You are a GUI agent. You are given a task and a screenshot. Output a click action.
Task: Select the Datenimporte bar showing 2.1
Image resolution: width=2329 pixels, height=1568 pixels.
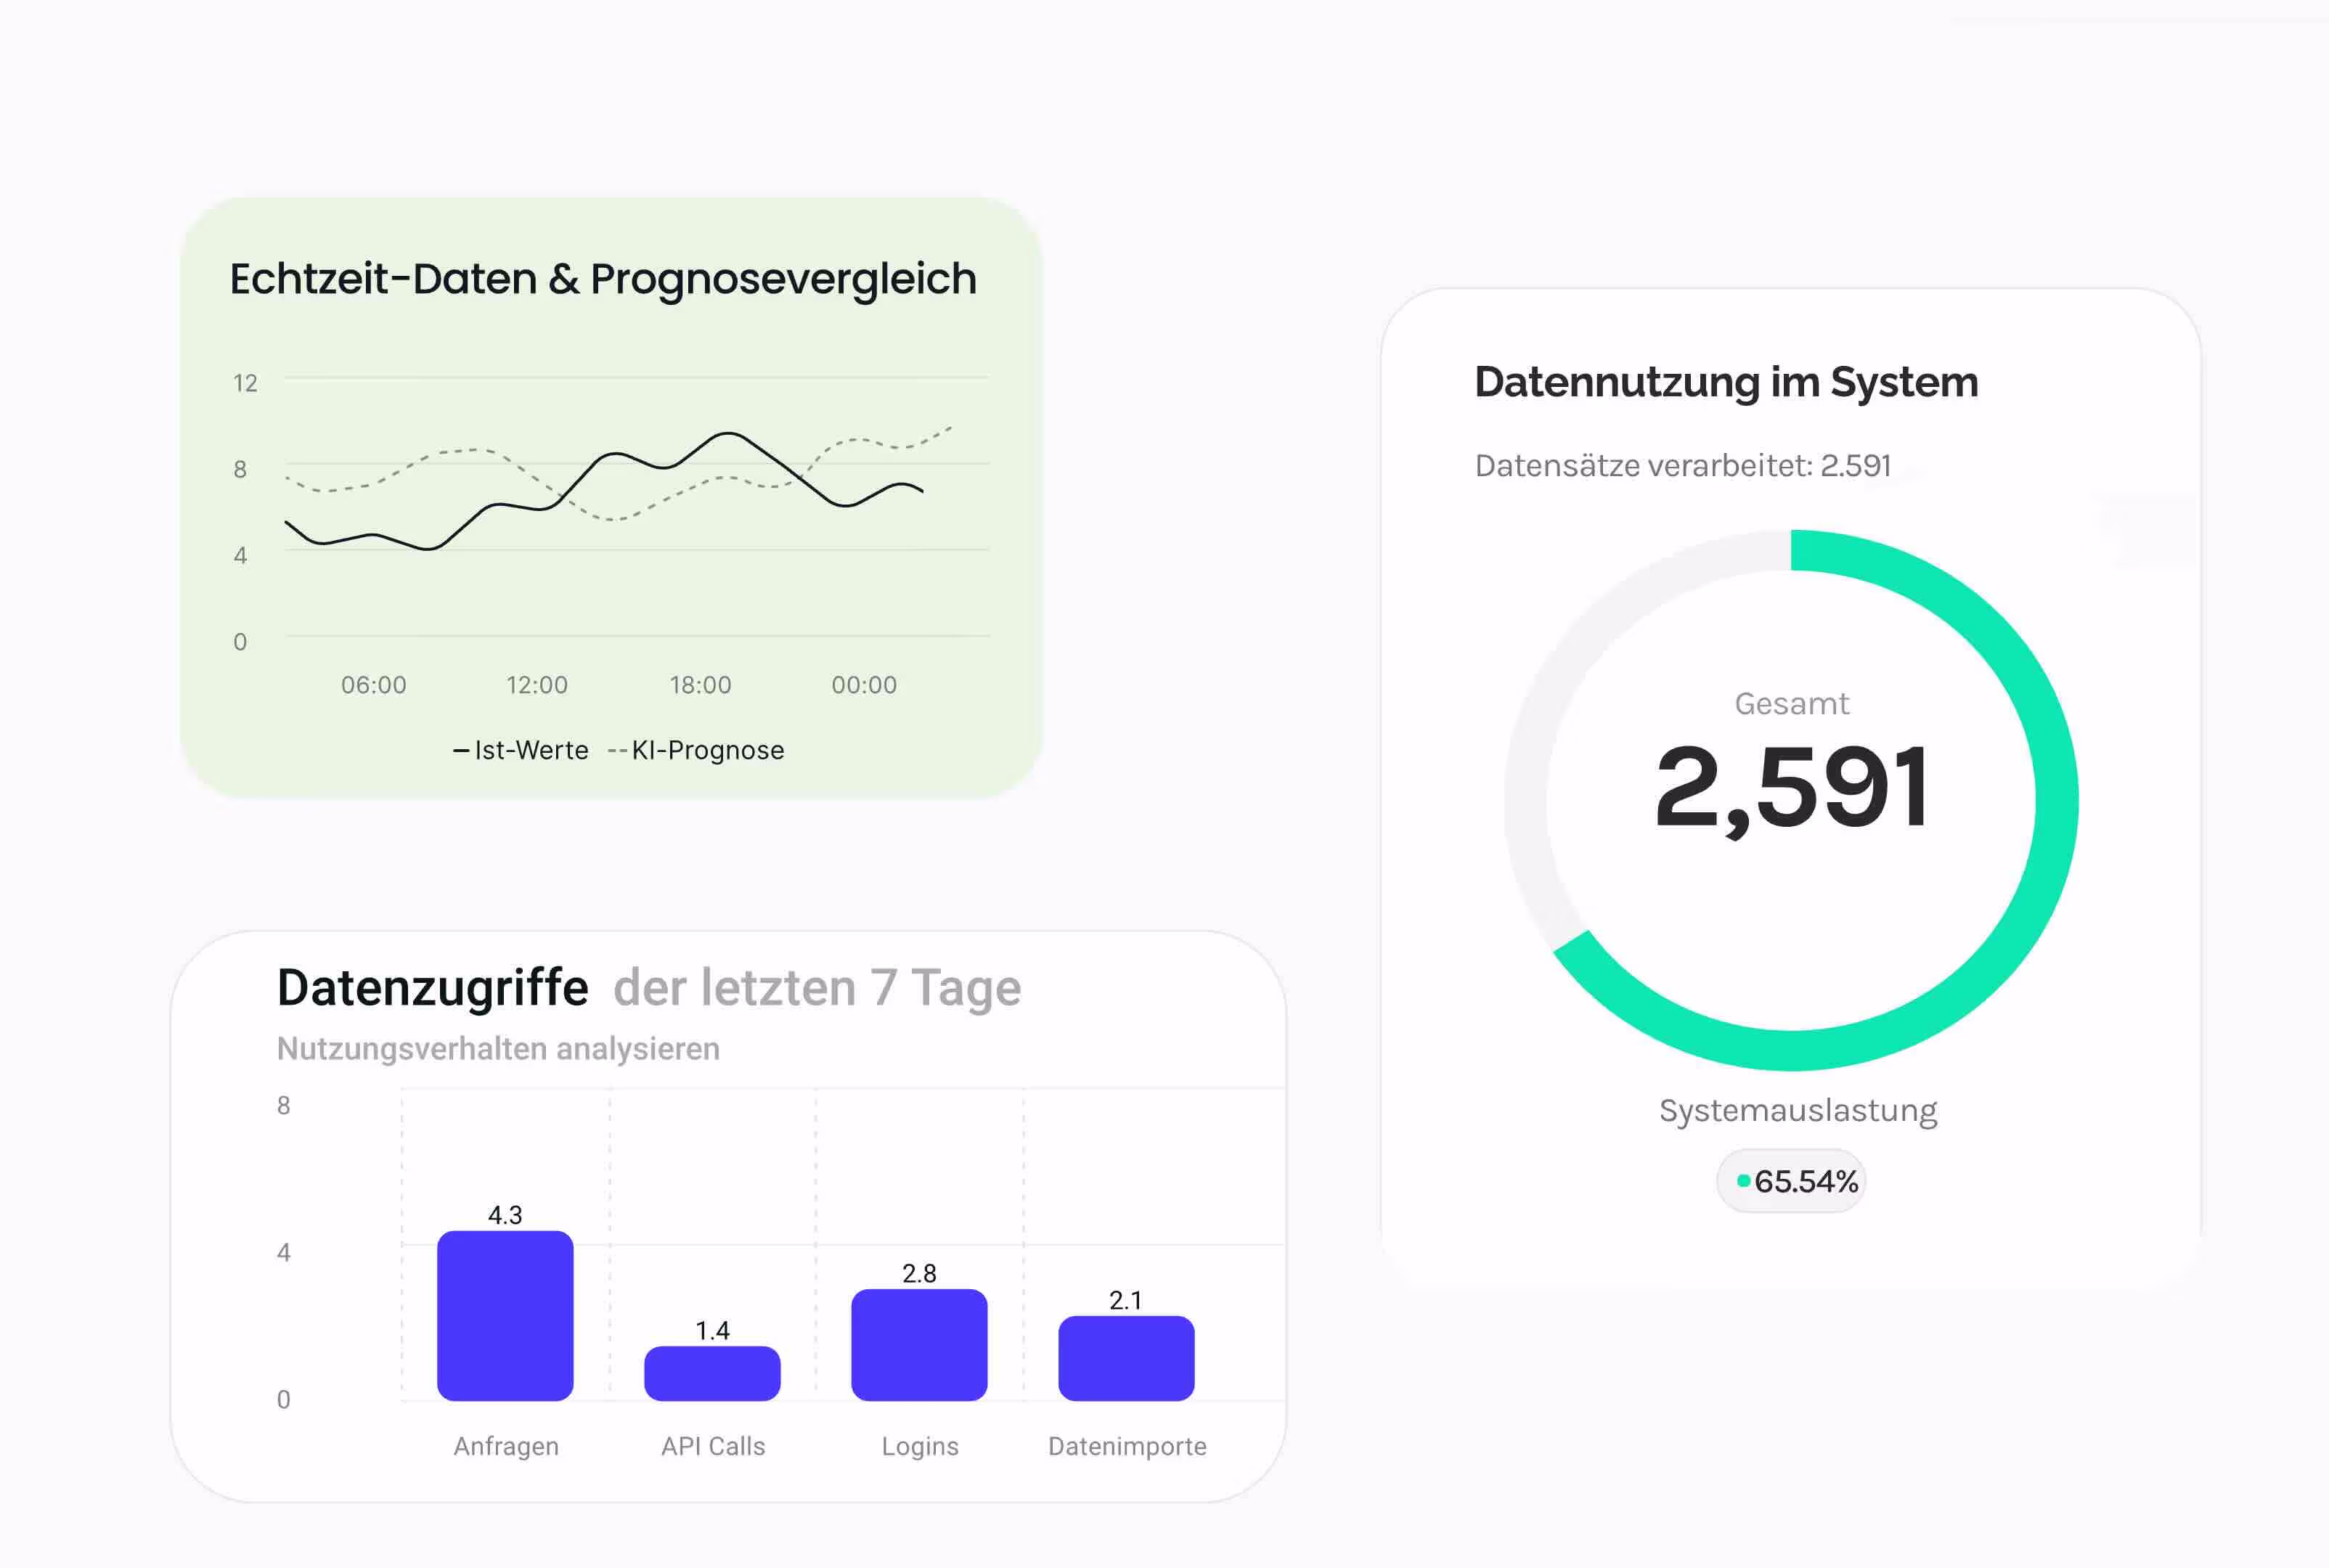click(x=1126, y=1358)
